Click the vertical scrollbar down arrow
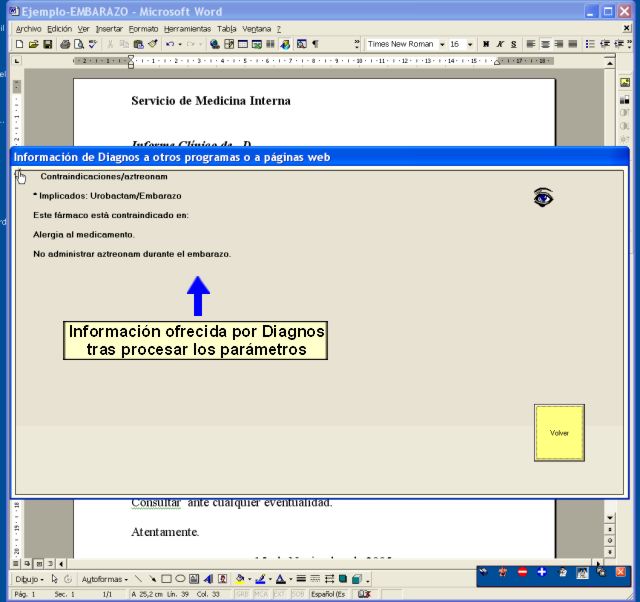 point(610,518)
